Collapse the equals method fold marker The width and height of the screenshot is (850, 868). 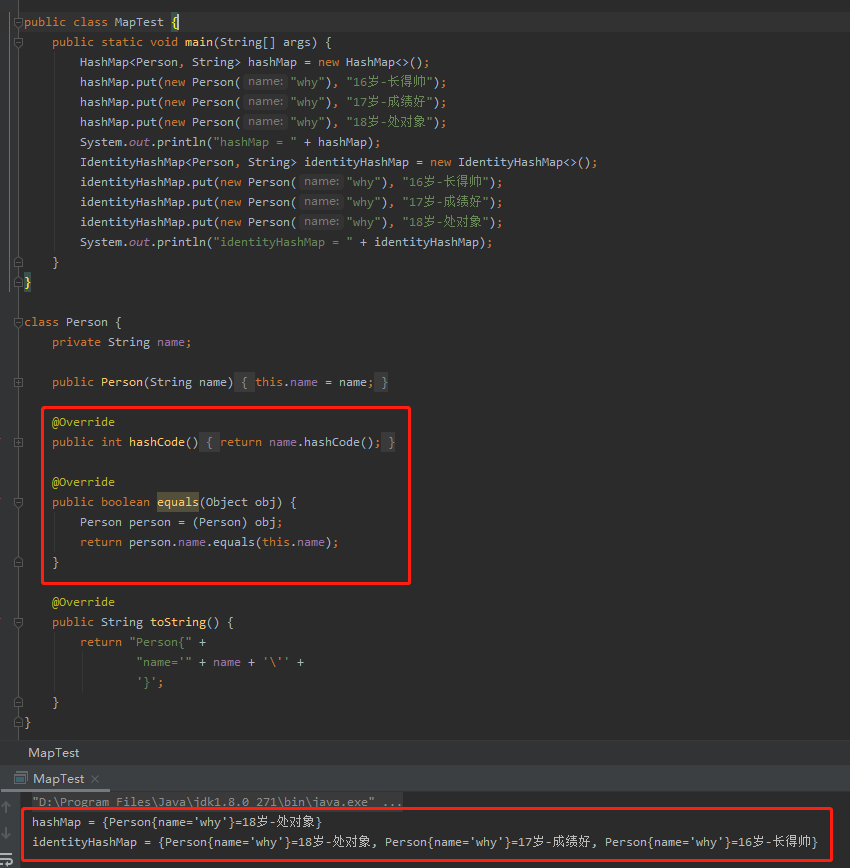18,502
